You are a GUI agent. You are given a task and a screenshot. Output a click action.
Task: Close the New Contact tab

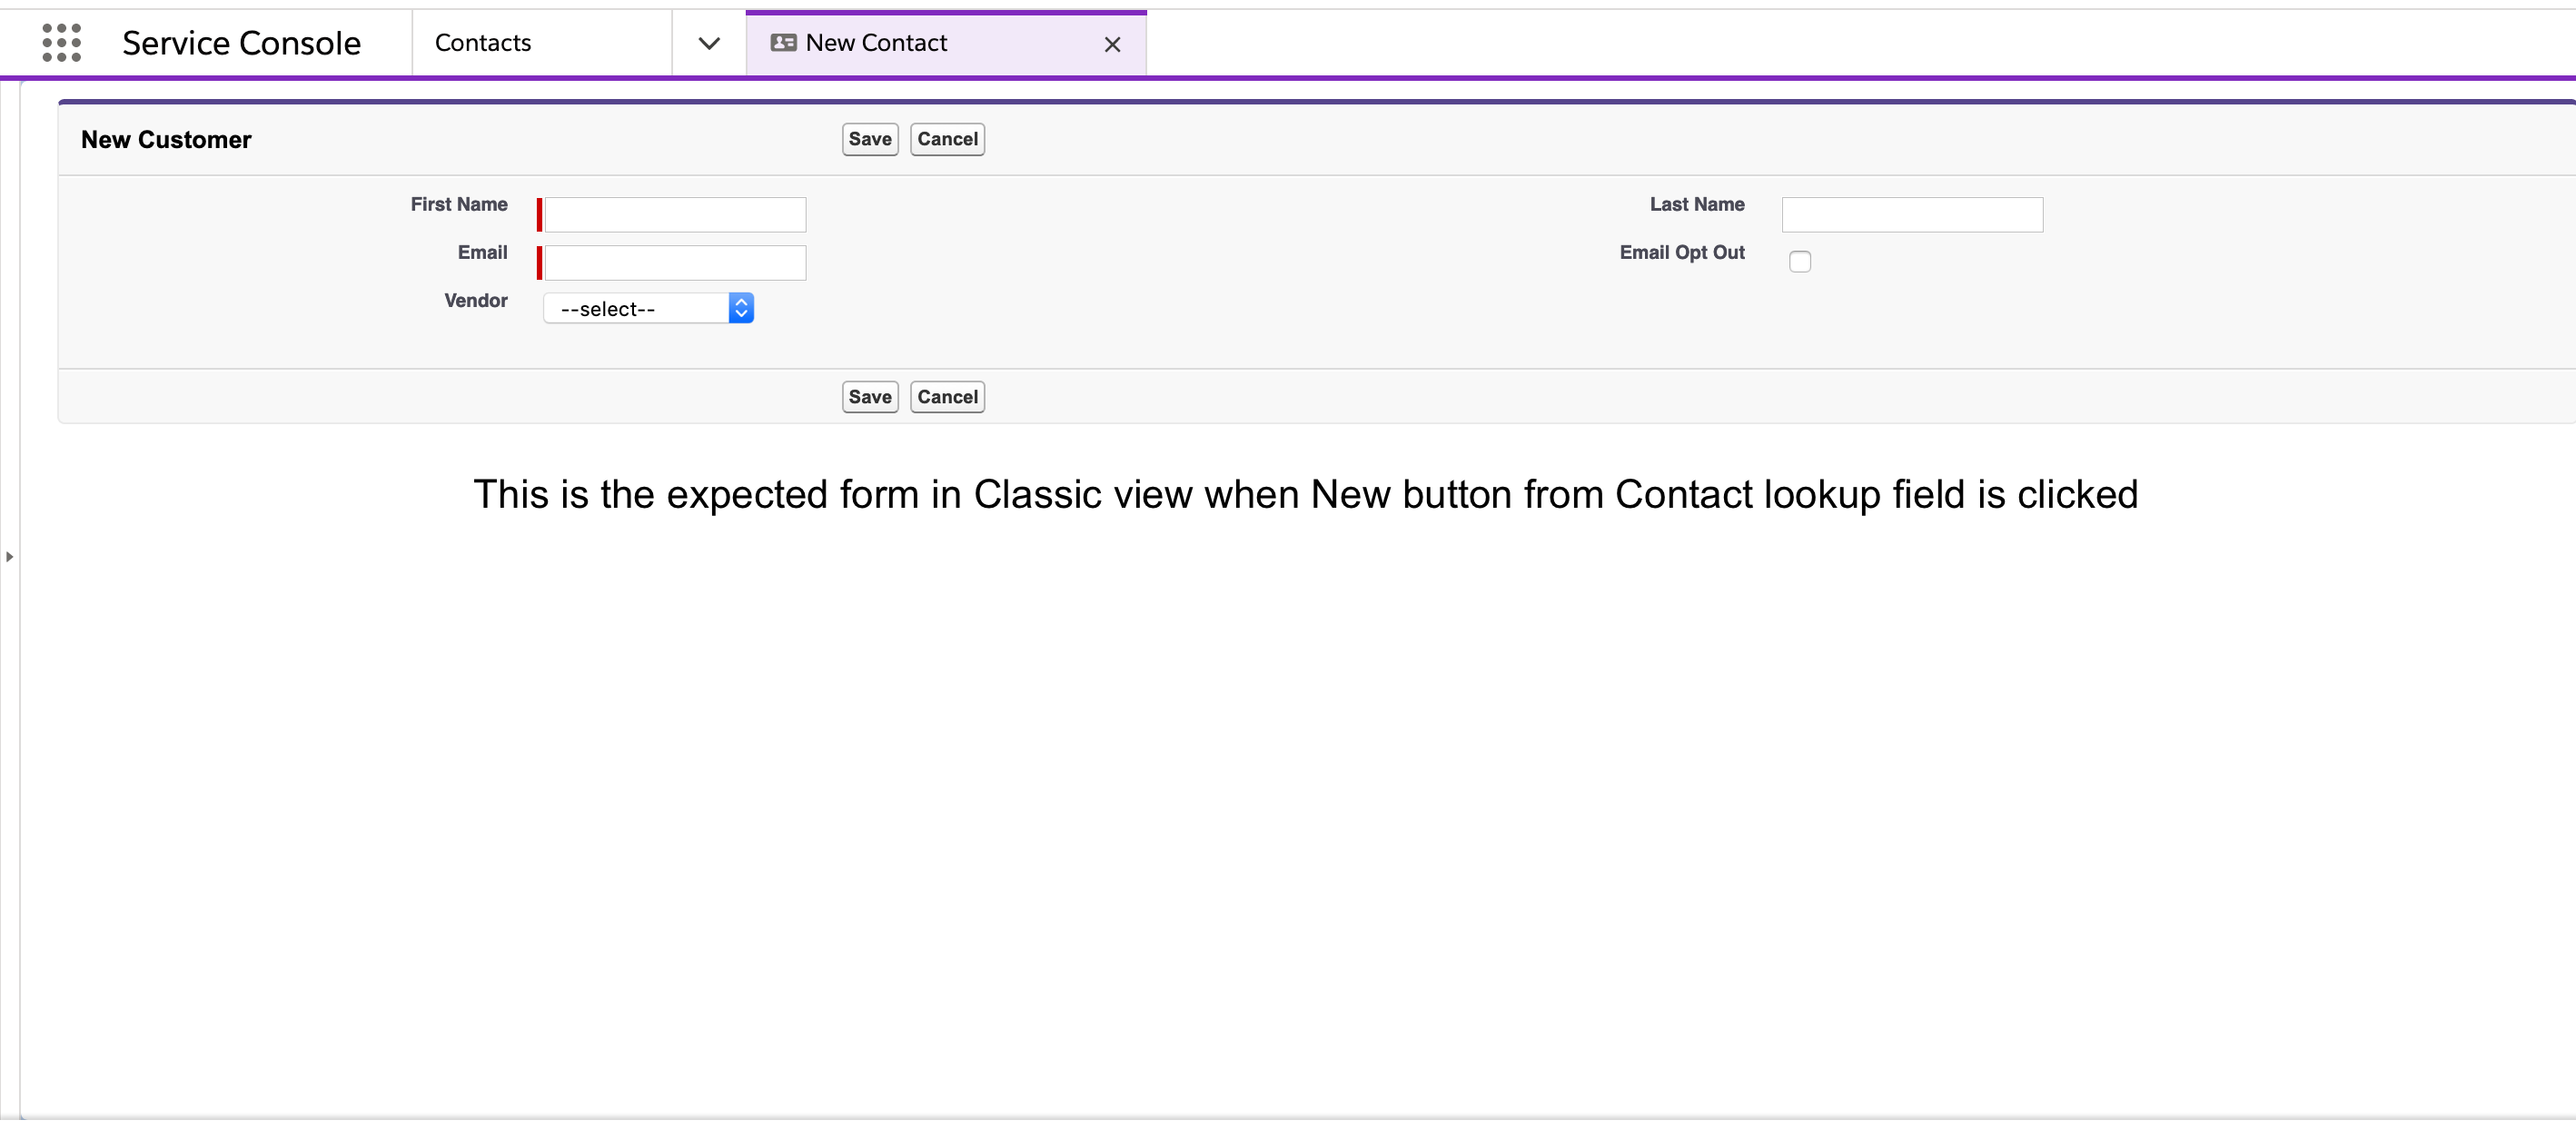1111,44
